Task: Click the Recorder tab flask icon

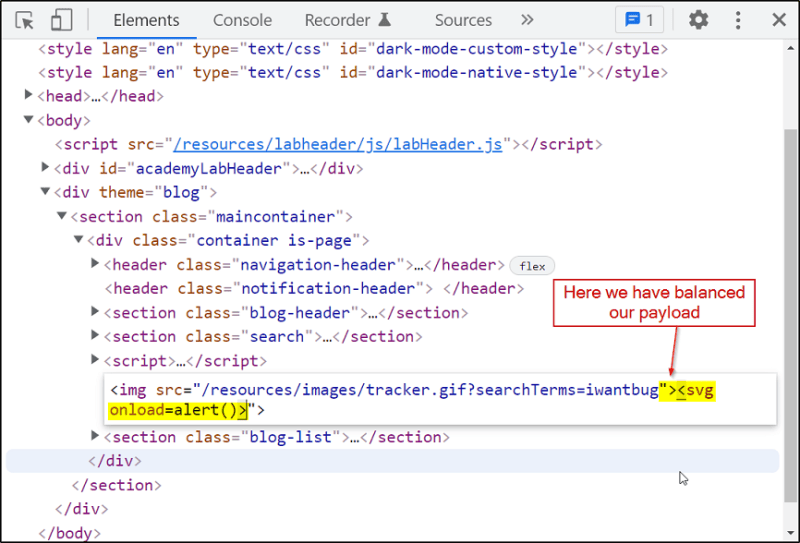Action: point(385,20)
